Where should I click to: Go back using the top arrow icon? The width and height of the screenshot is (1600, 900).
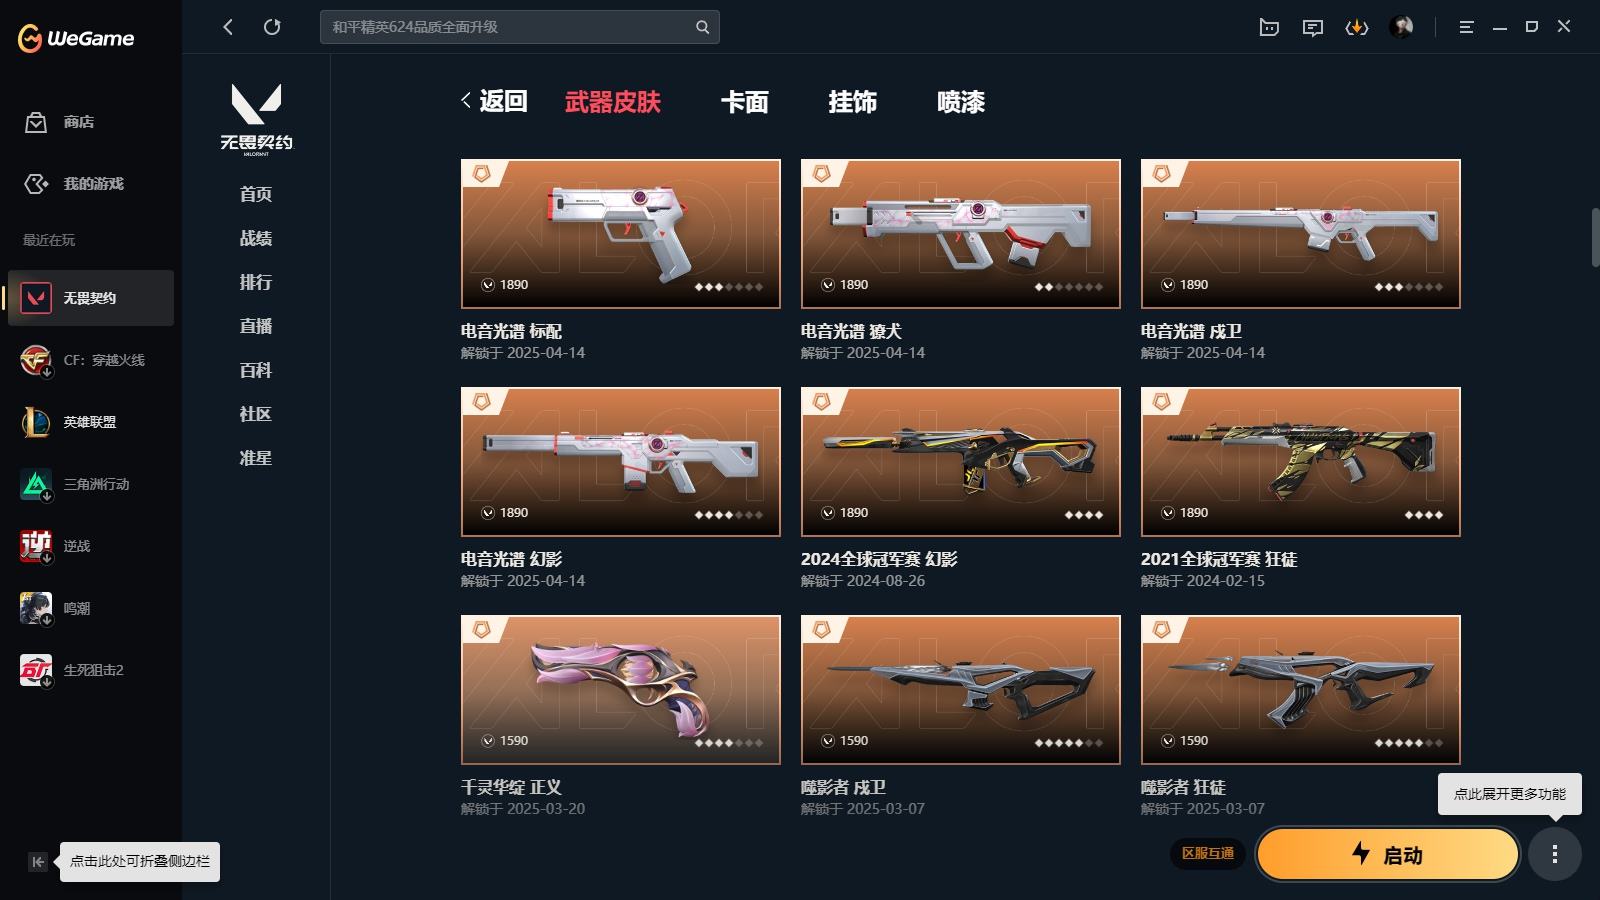click(228, 27)
